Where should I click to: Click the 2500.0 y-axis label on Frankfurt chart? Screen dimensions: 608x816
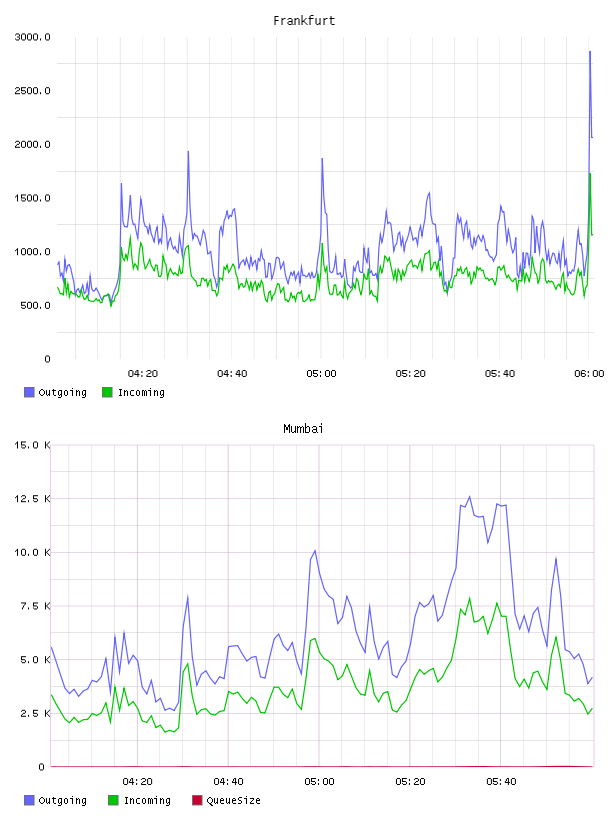point(32,91)
